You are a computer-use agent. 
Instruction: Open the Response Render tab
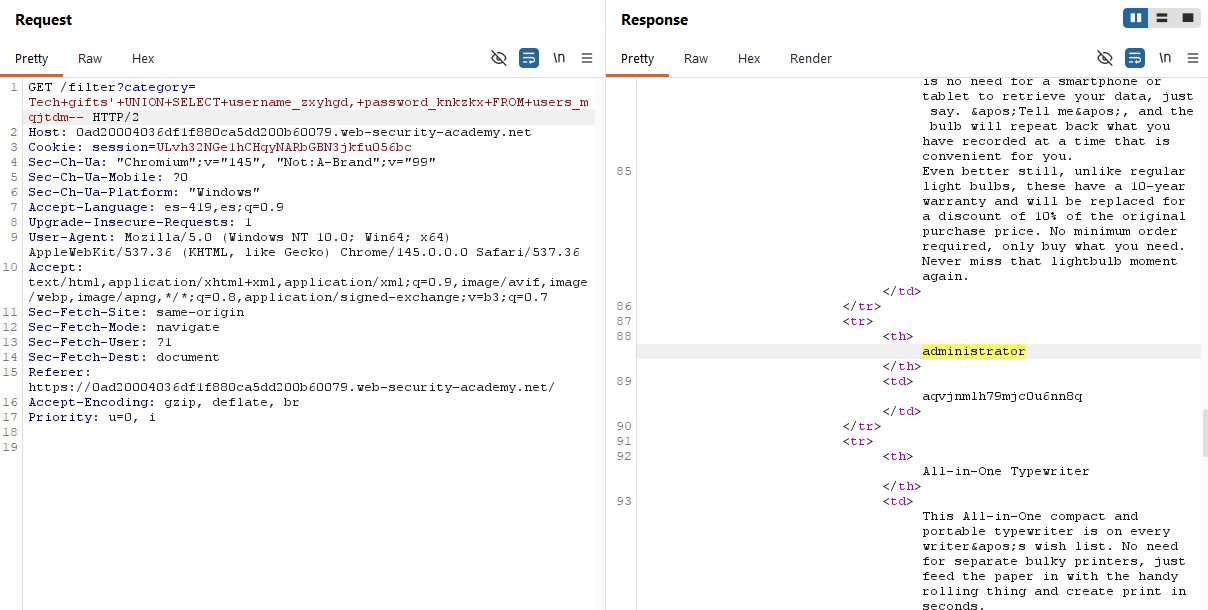pos(810,59)
